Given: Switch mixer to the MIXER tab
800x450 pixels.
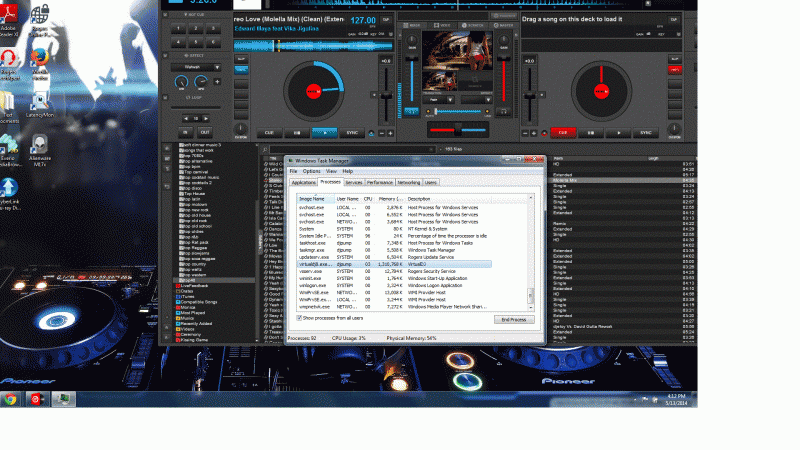Looking at the screenshot, I should [412, 25].
